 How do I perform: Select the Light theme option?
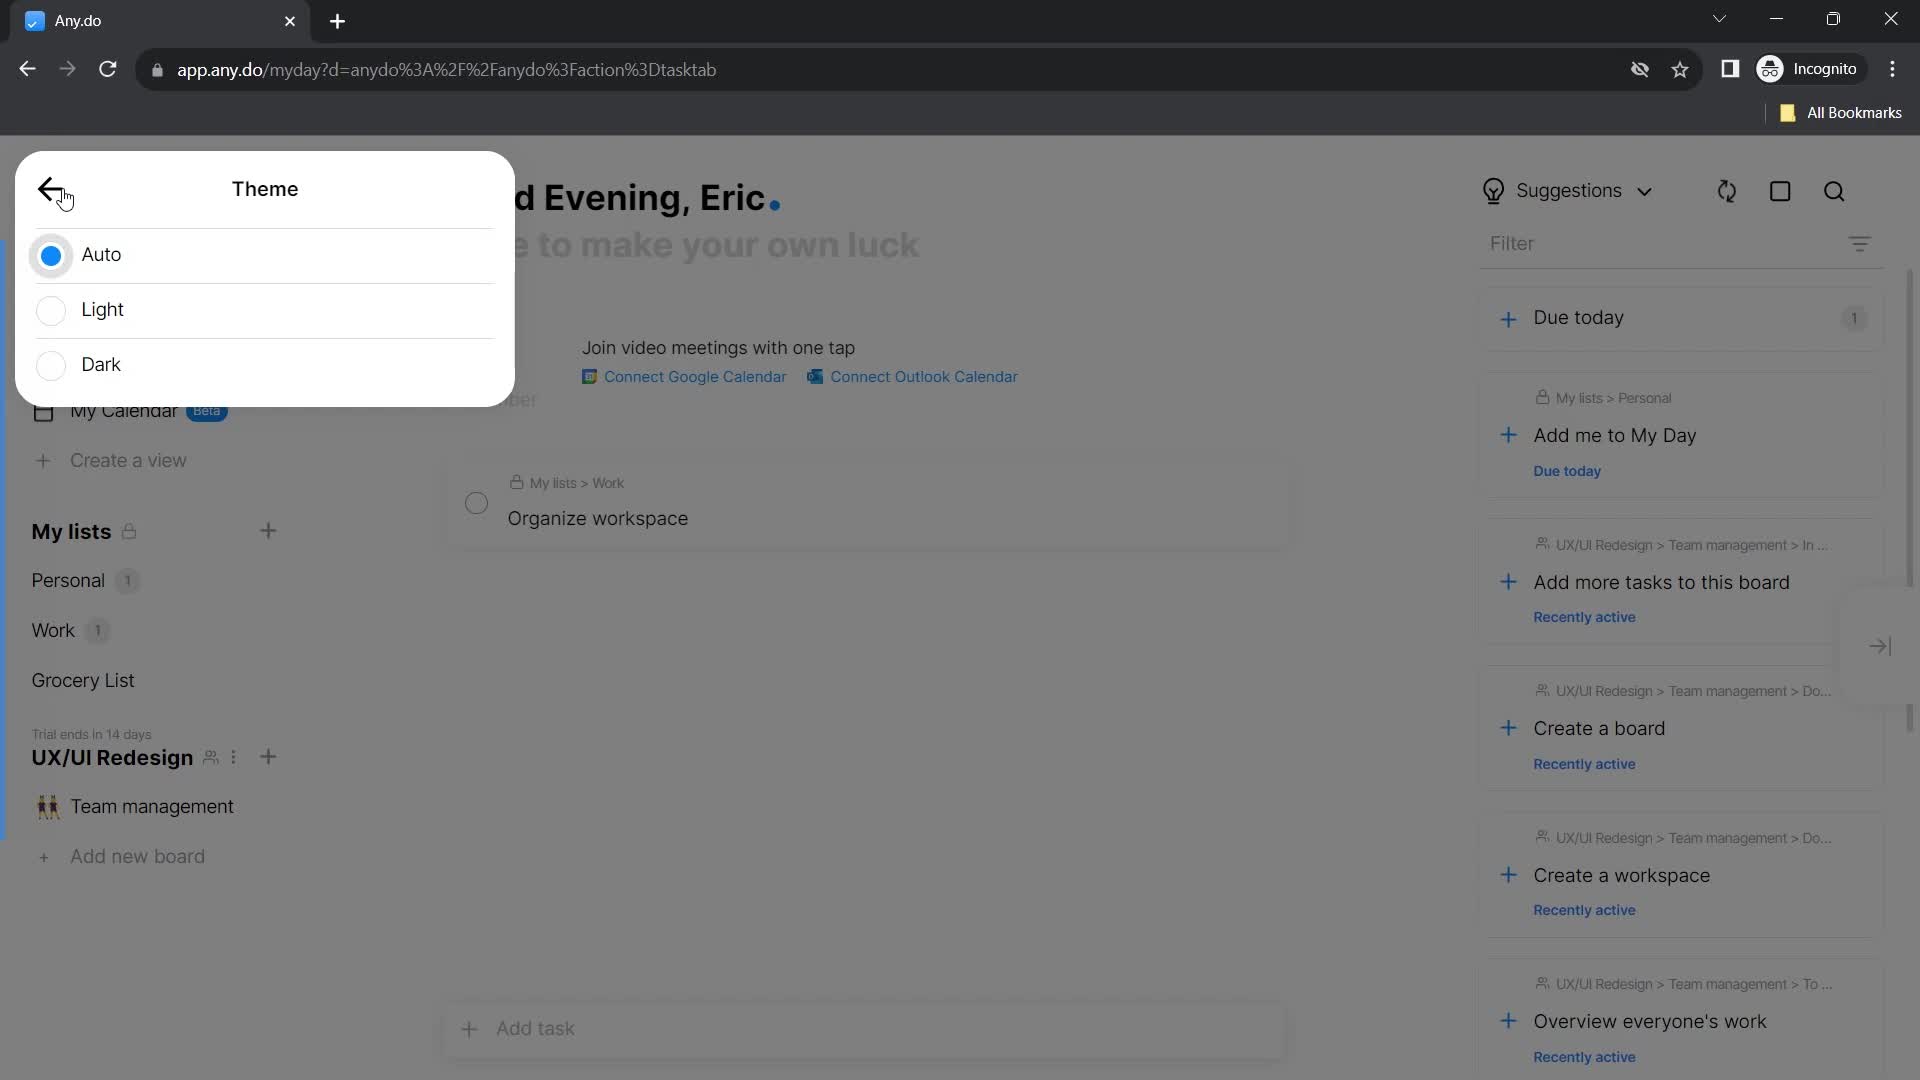(x=50, y=310)
